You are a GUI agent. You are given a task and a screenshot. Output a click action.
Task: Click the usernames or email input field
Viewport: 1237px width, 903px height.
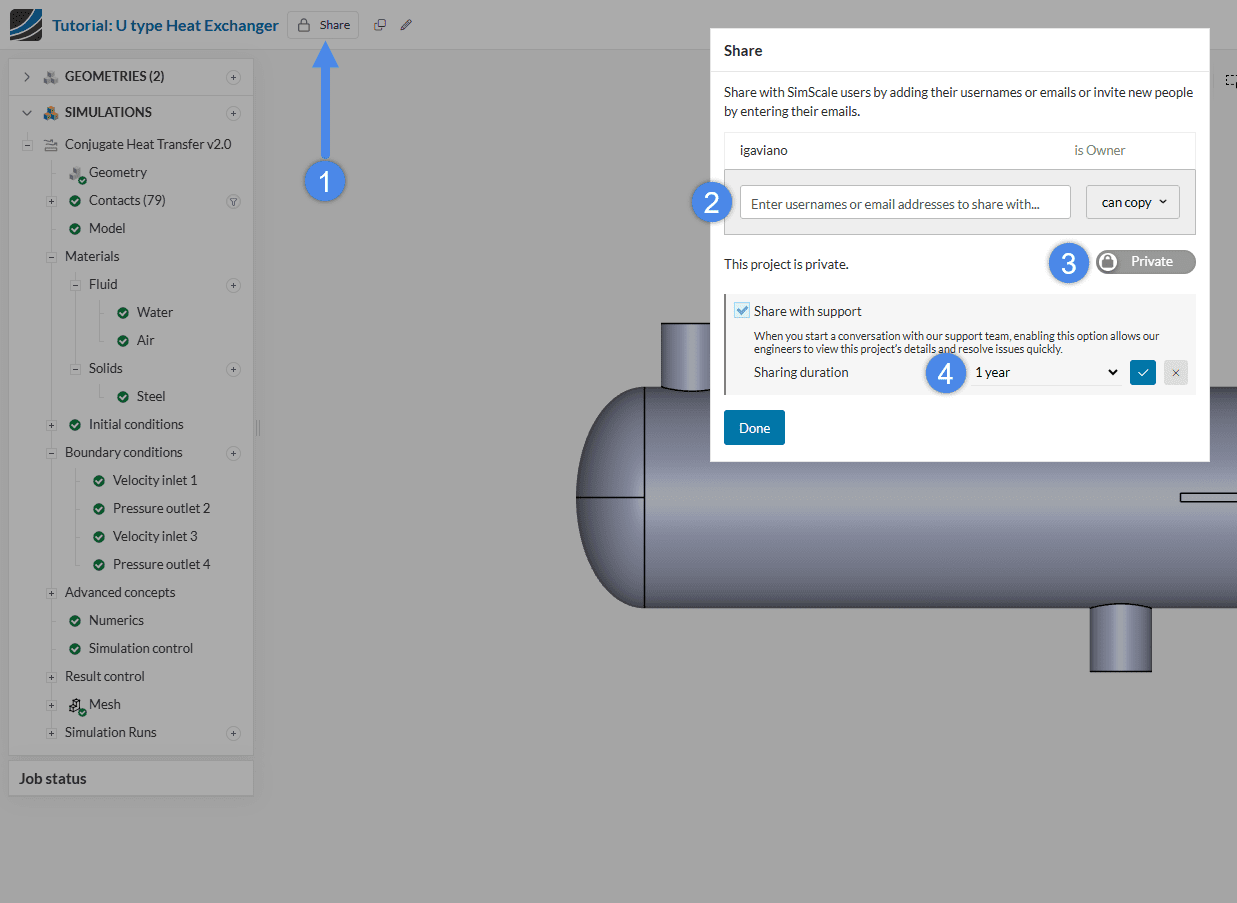click(904, 203)
